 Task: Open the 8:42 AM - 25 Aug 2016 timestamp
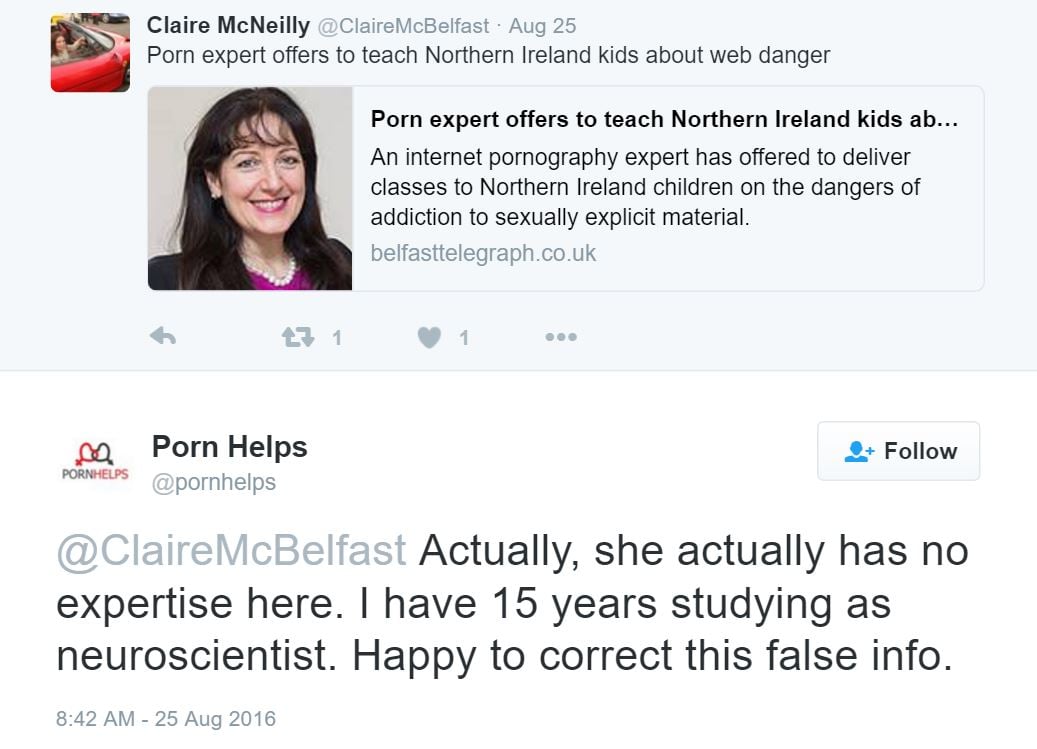(165, 718)
